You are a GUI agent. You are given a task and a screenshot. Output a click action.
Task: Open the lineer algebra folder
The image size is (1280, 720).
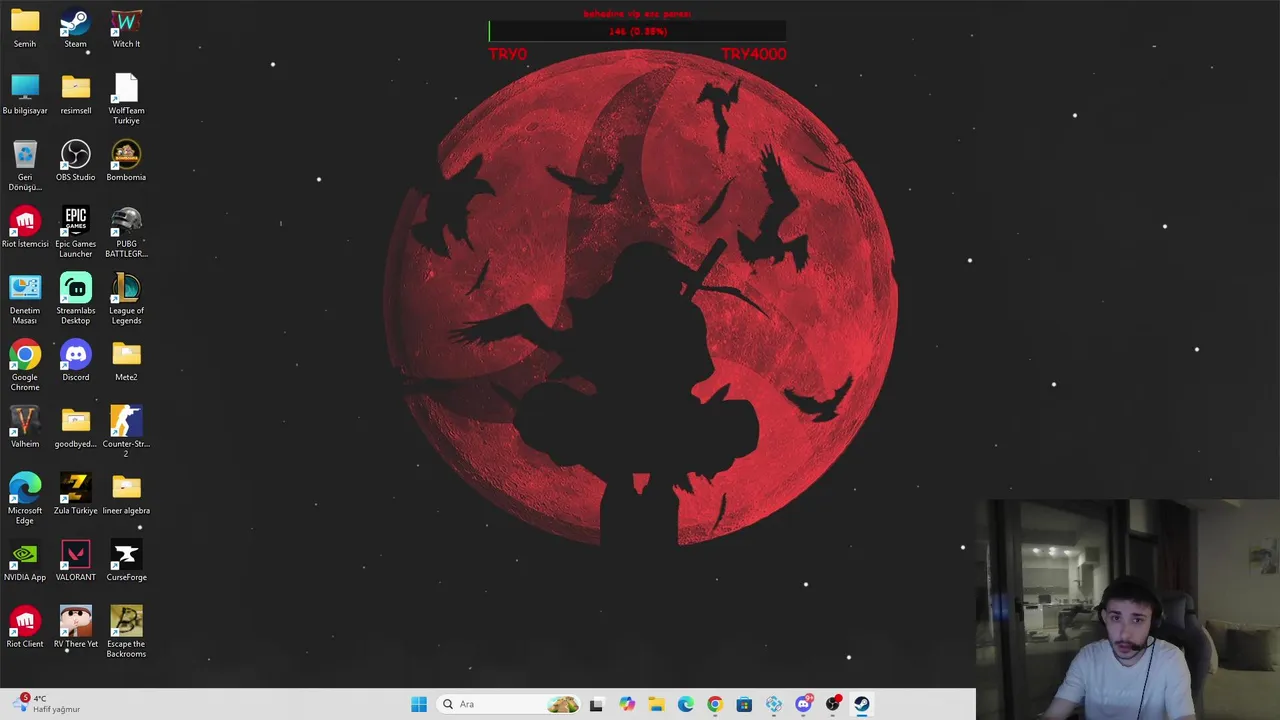coord(126,494)
